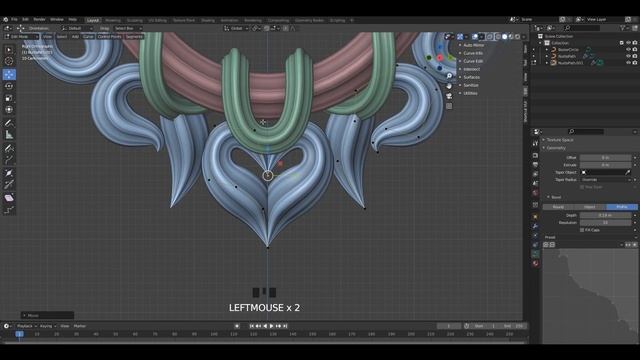Image resolution: width=640 pixels, height=360 pixels.
Task: Open the Render properties tab
Action: 535,156
